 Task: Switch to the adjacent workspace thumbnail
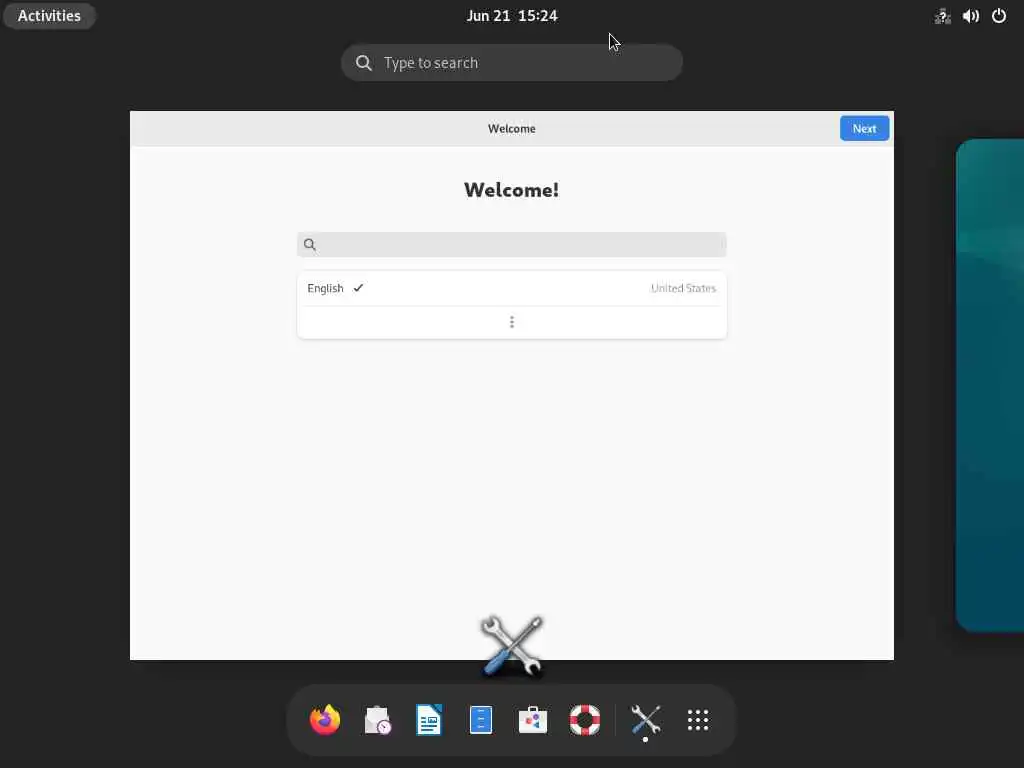coord(989,385)
